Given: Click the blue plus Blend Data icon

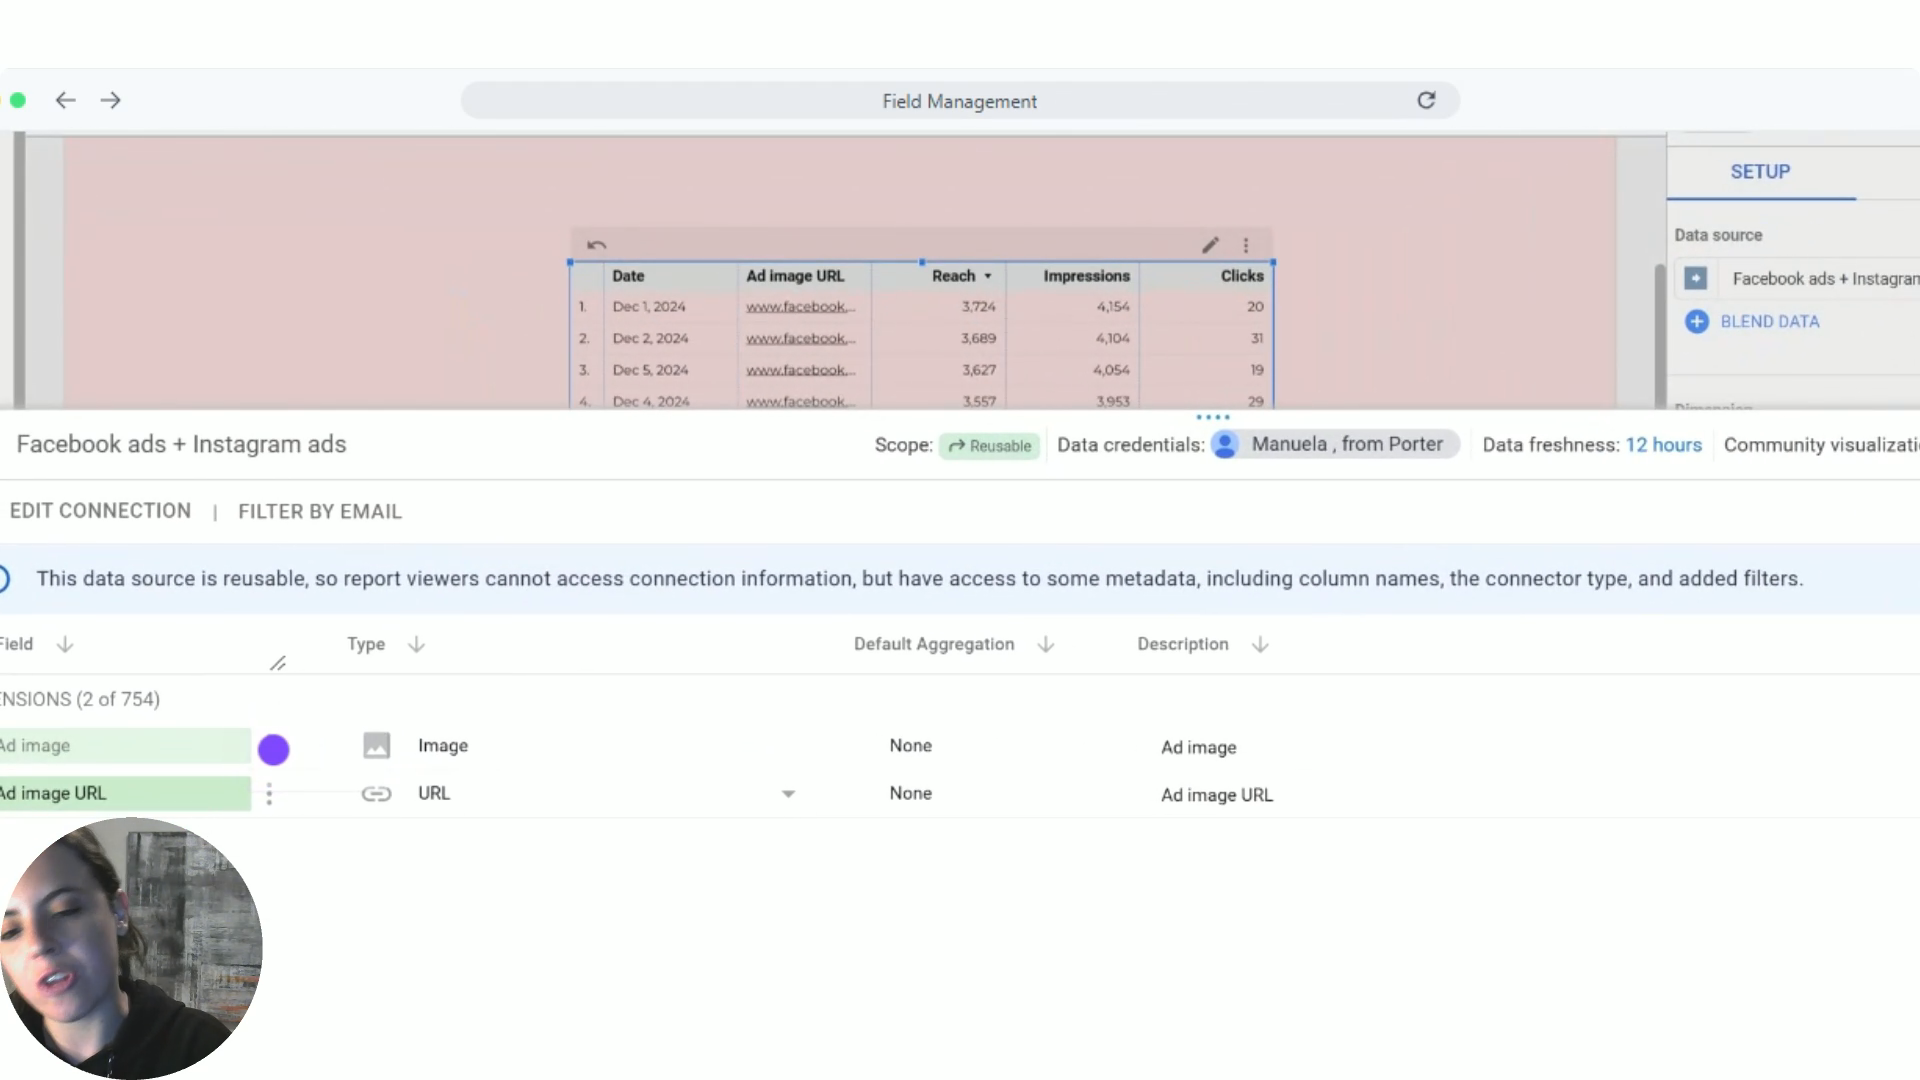Looking at the screenshot, I should tap(1696, 321).
